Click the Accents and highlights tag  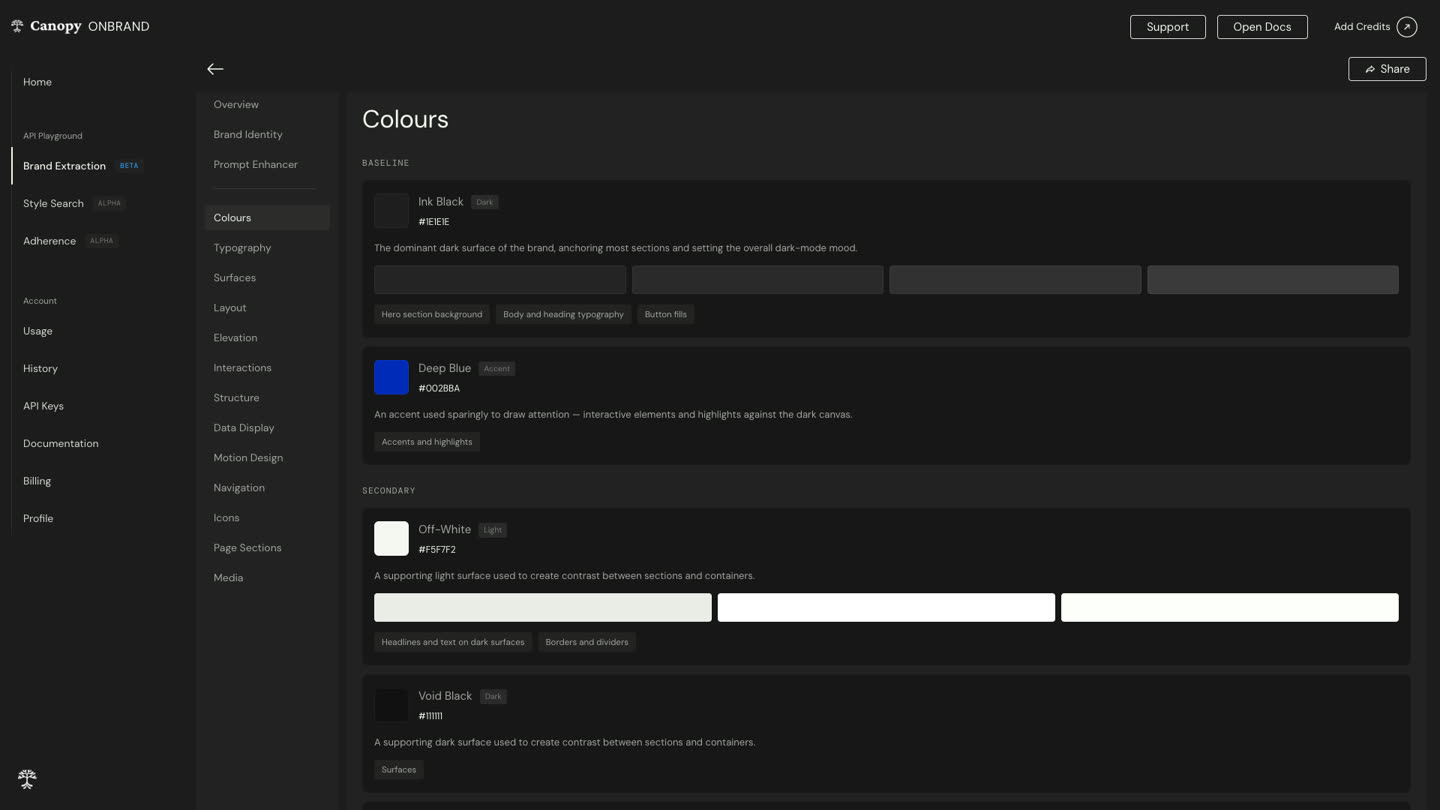coord(427,442)
